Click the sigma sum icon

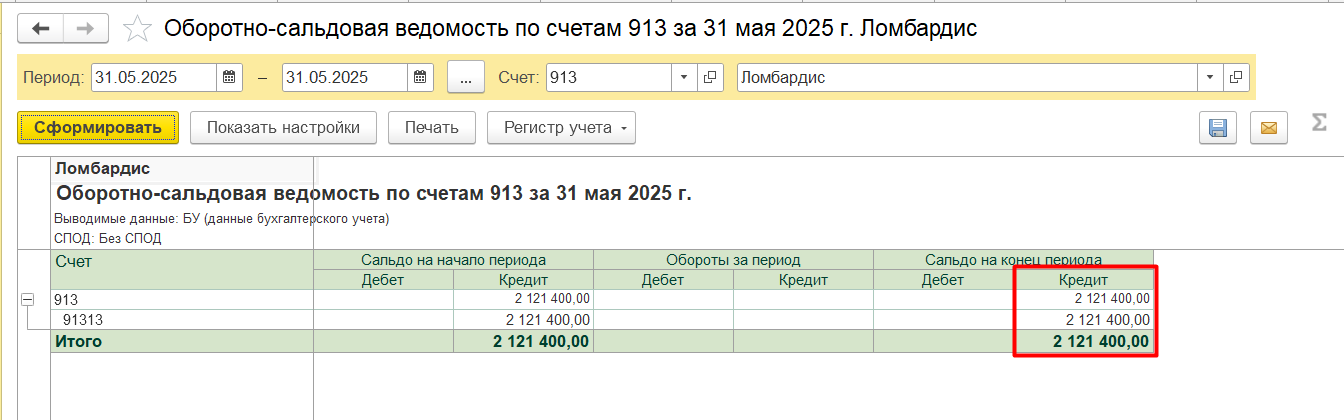(x=1320, y=125)
